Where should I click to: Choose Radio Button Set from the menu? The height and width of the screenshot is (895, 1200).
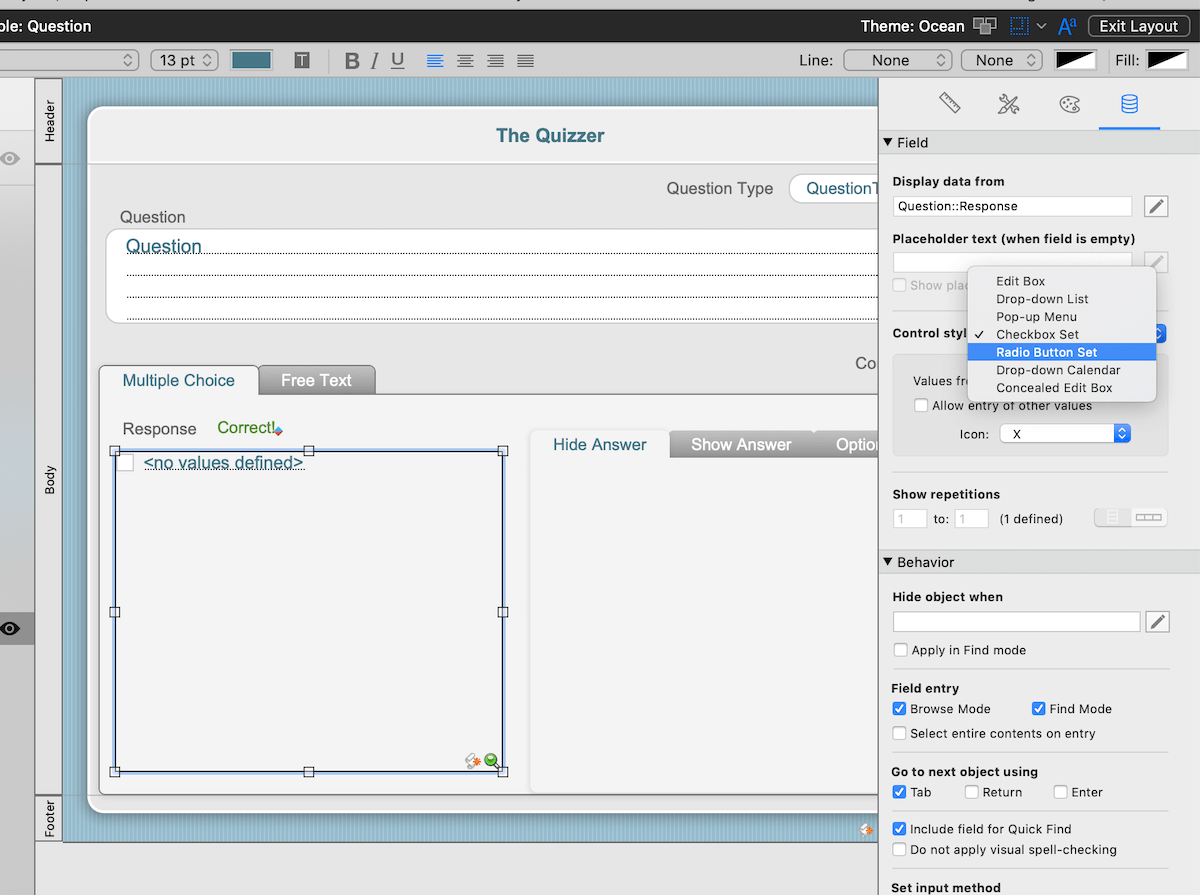(x=1046, y=352)
